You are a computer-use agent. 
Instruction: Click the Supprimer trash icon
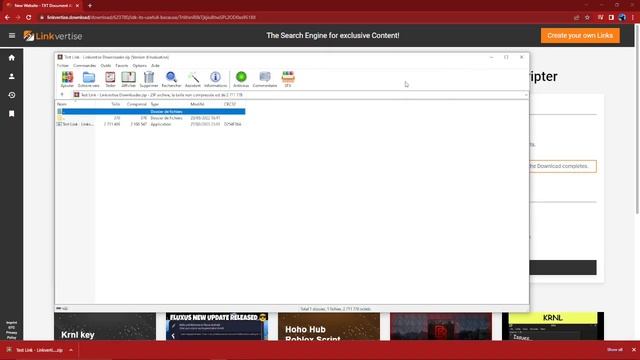tap(149, 79)
